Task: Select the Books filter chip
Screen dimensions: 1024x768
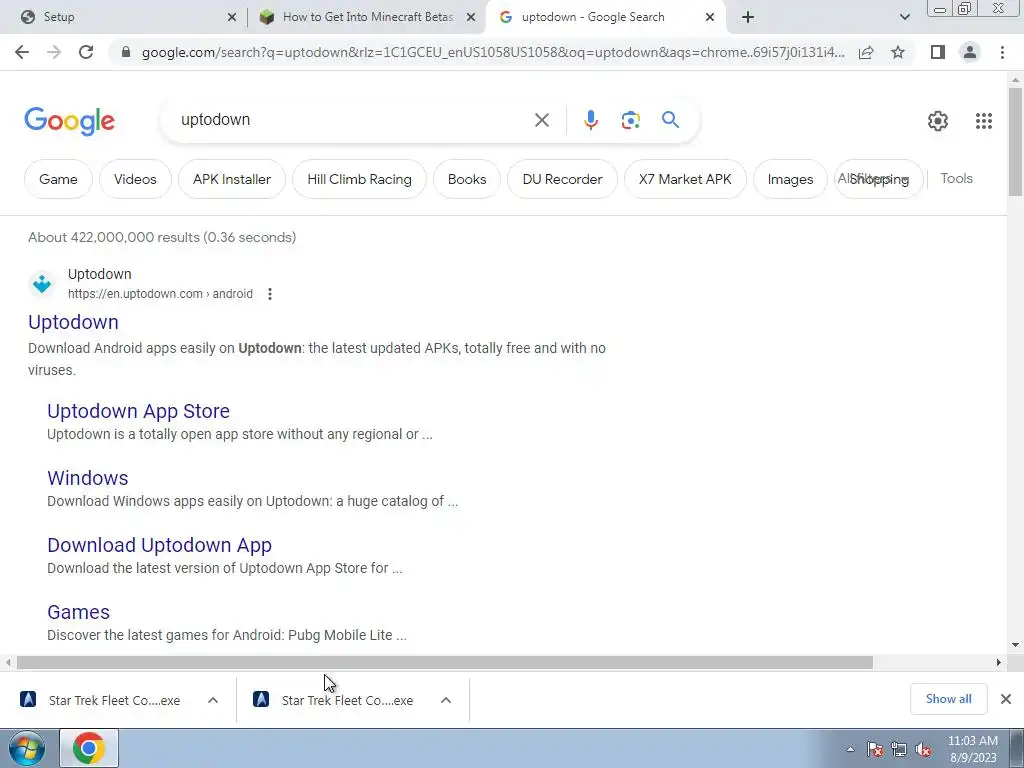Action: pyautogui.click(x=467, y=179)
